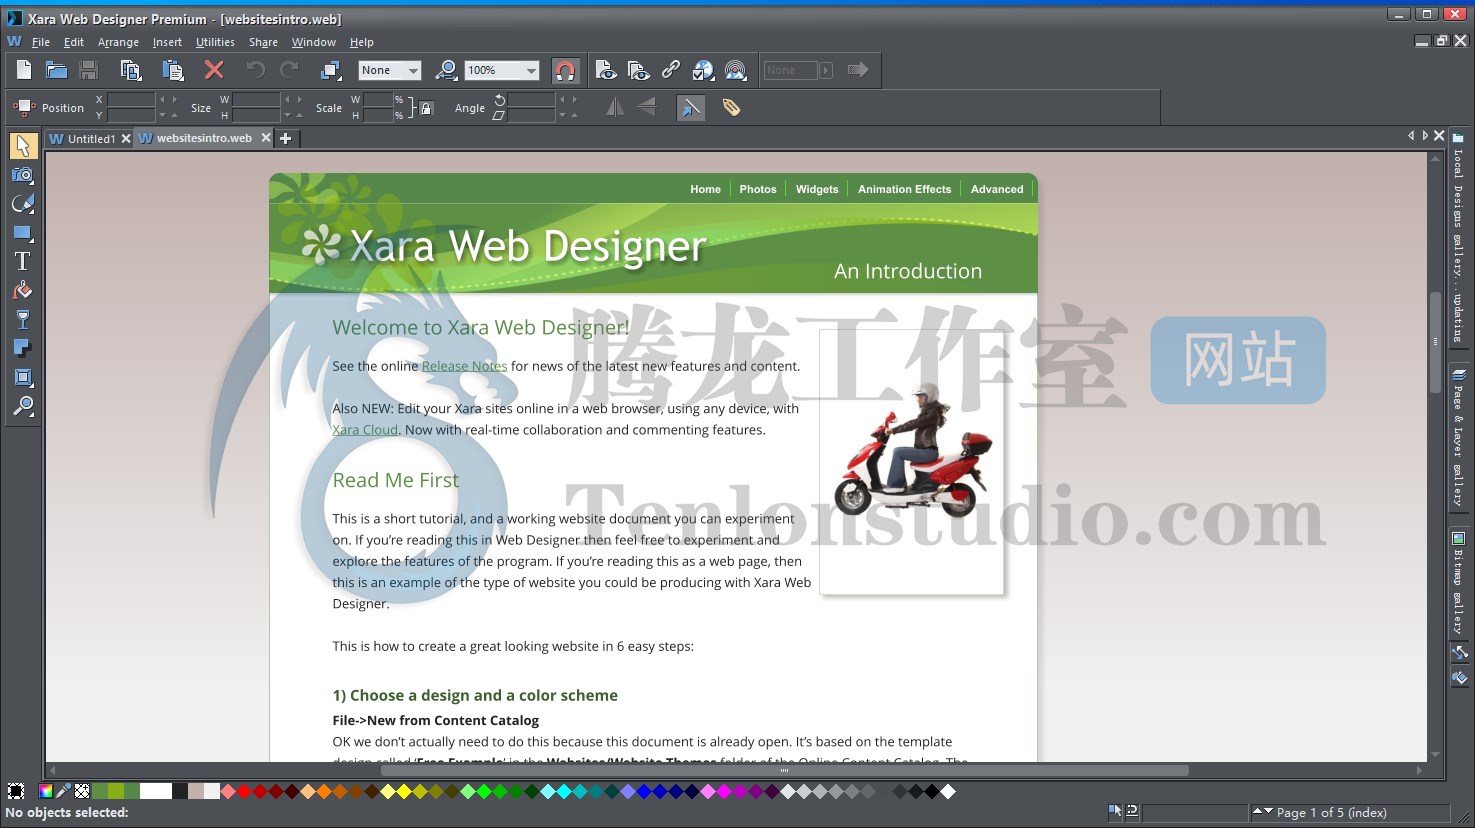The width and height of the screenshot is (1475, 828).
Task: Open the Page & Layer gallery side tab
Action: coord(1458,437)
